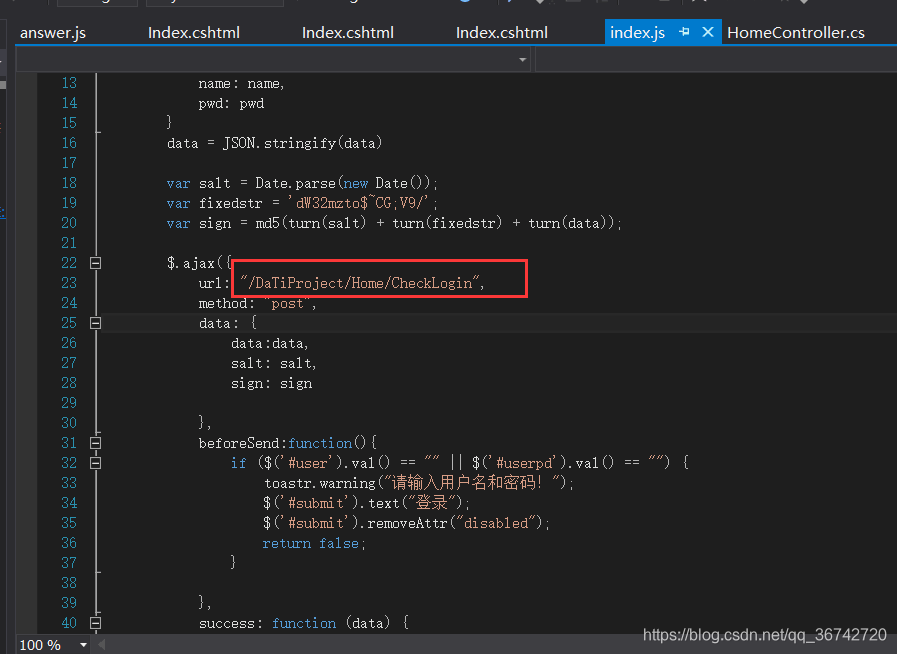Click the text "JSON.stringify(data)" on line 16
This screenshot has width=897, height=654.
303,143
